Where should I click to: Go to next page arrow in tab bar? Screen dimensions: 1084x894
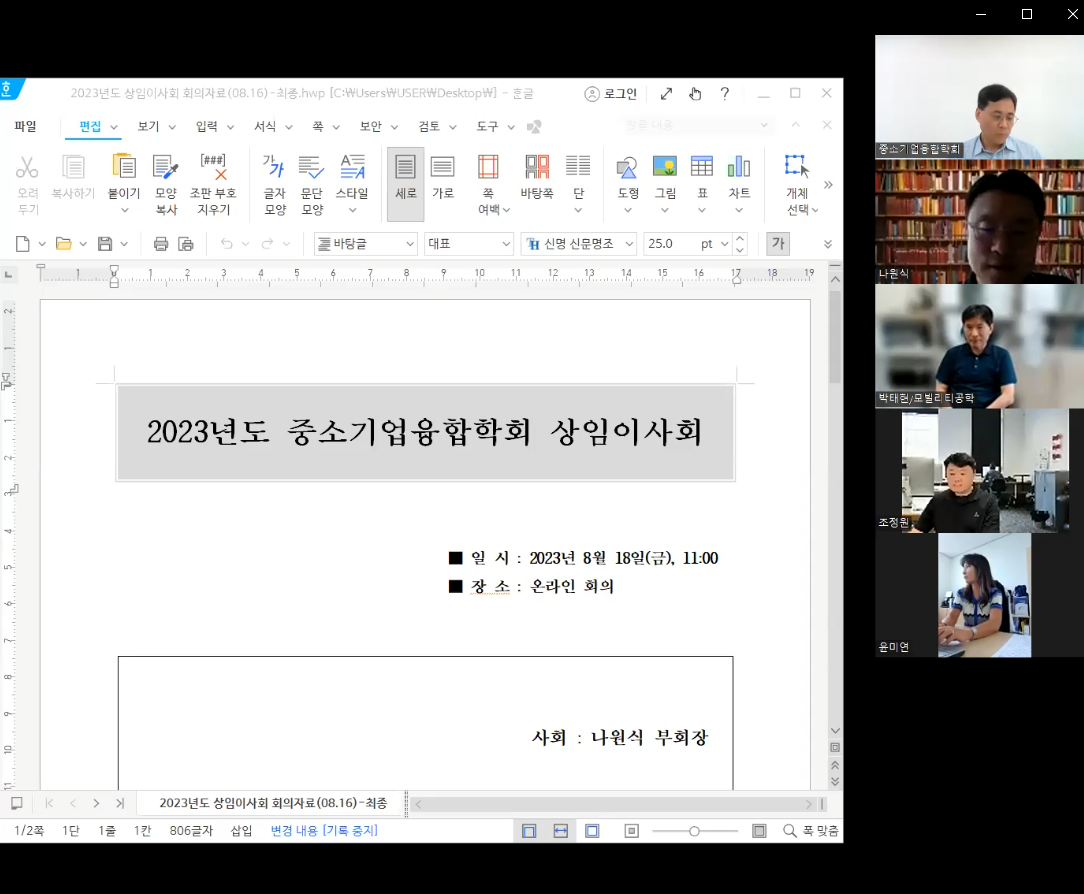click(x=96, y=803)
